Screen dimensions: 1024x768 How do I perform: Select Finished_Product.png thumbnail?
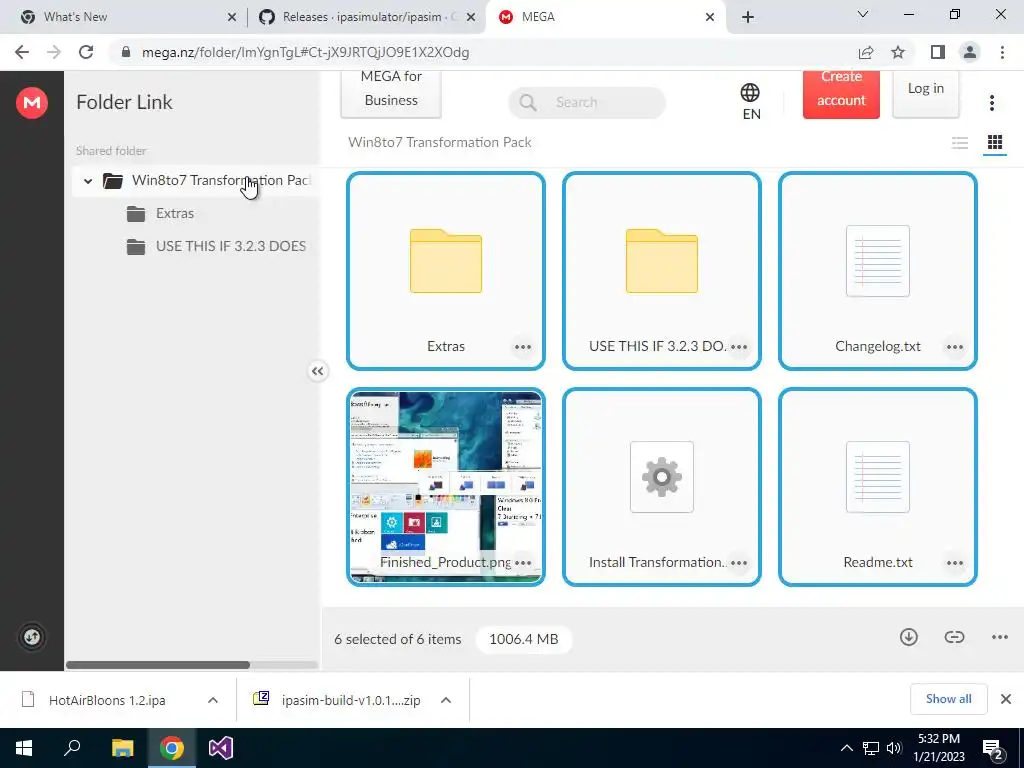point(446,487)
